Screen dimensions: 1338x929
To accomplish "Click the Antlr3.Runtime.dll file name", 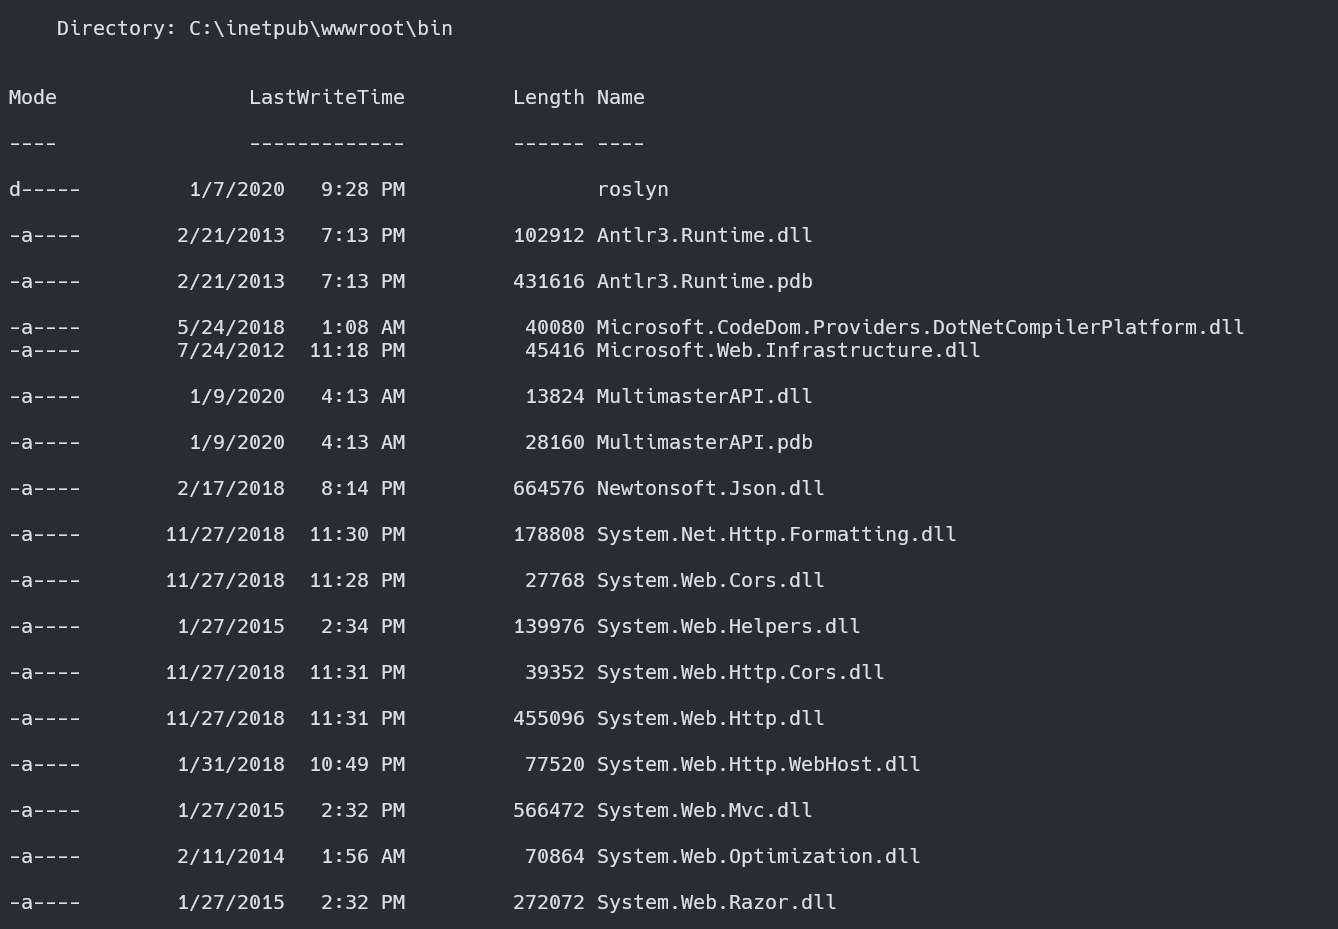I will pyautogui.click(x=704, y=235).
